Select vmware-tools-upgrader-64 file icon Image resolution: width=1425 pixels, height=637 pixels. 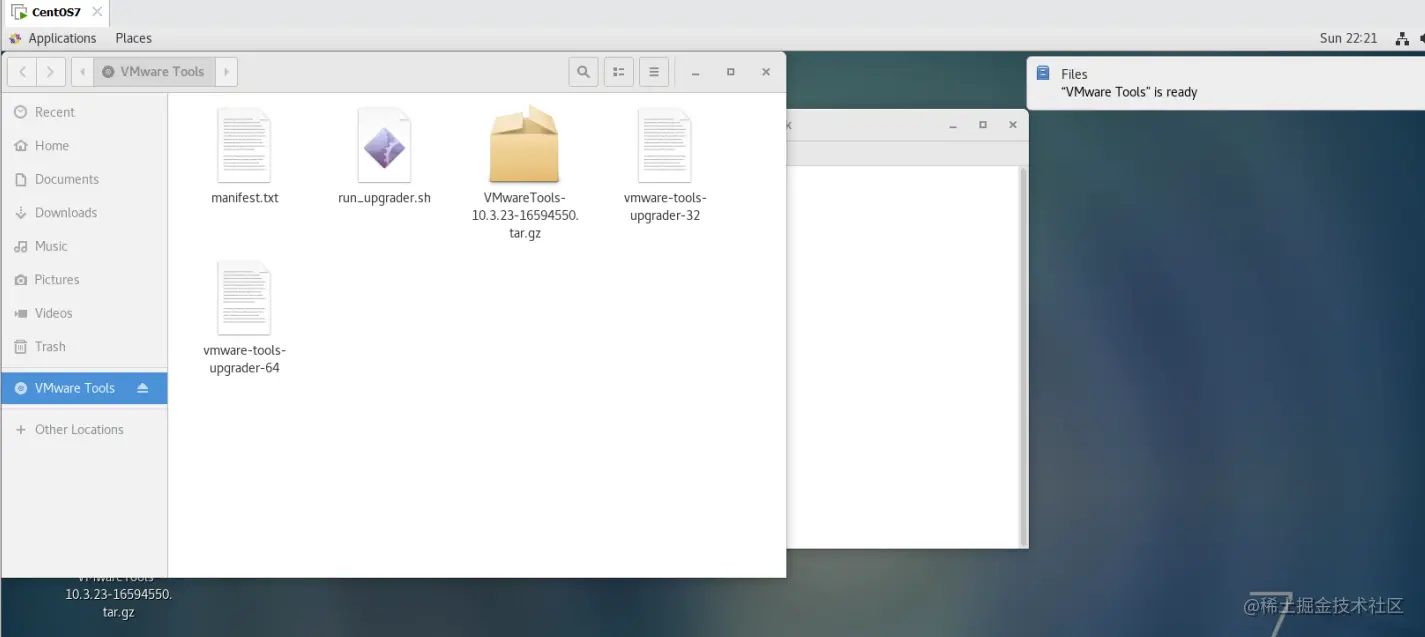pyautogui.click(x=244, y=298)
